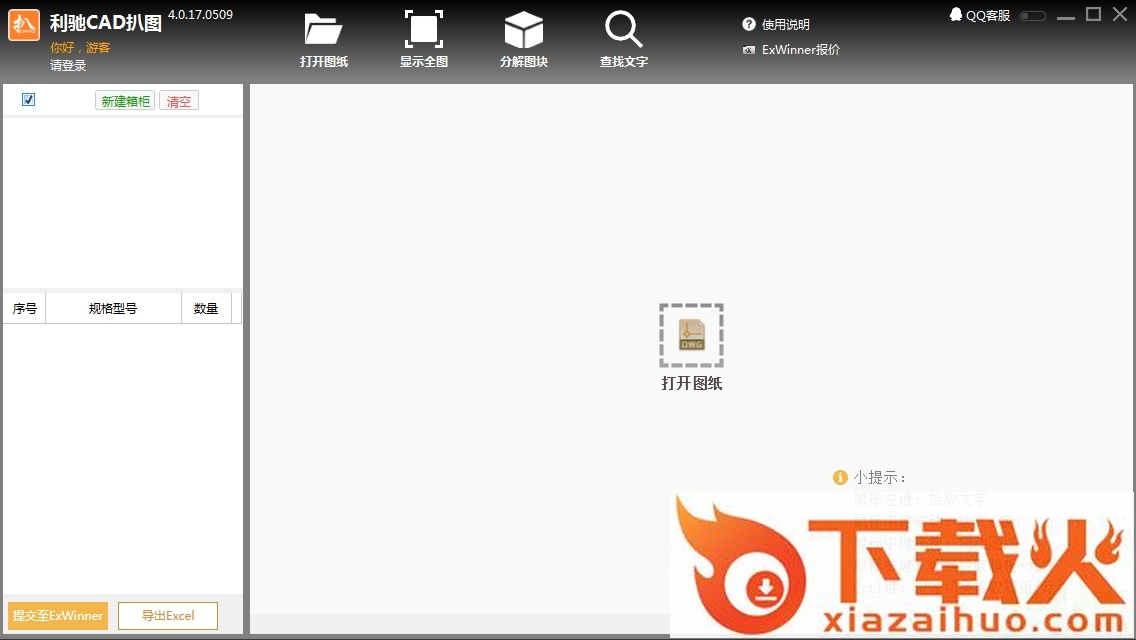Click the 序号 column header
Screen dimensions: 1136x640
[x=25, y=309]
